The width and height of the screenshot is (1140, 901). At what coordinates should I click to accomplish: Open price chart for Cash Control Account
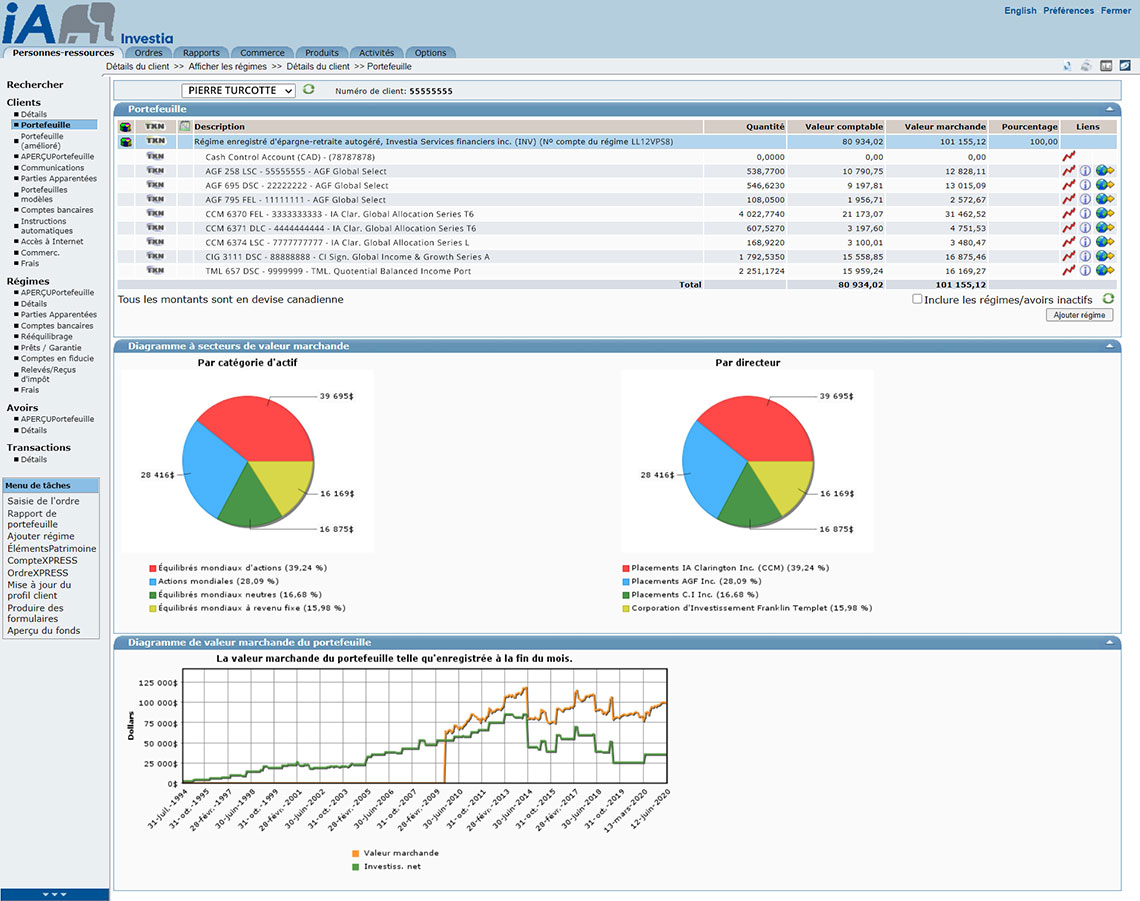point(1068,156)
